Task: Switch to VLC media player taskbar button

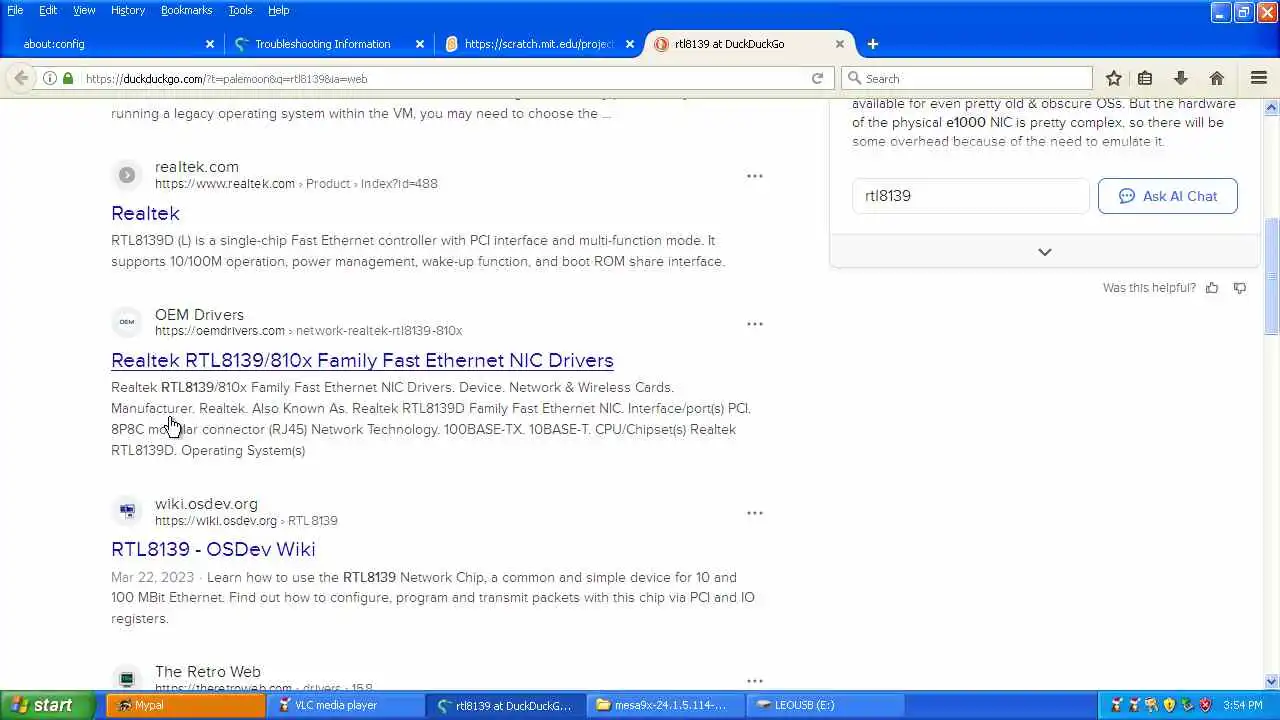Action: [346, 705]
